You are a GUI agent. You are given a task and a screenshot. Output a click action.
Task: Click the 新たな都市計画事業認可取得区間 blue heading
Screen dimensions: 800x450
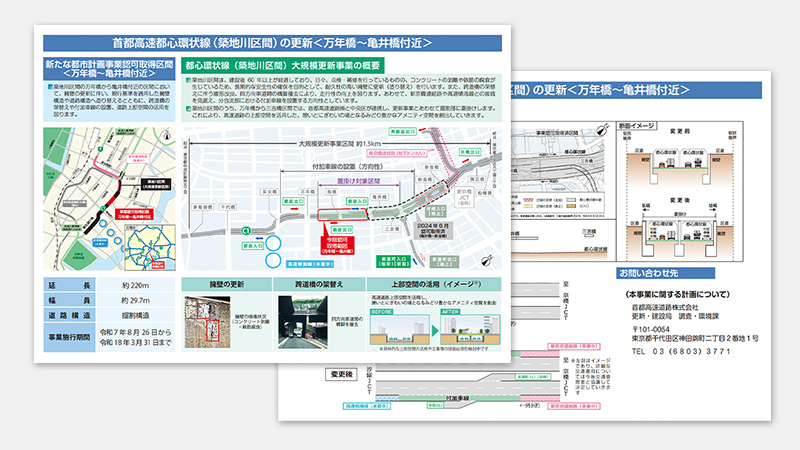coord(107,68)
